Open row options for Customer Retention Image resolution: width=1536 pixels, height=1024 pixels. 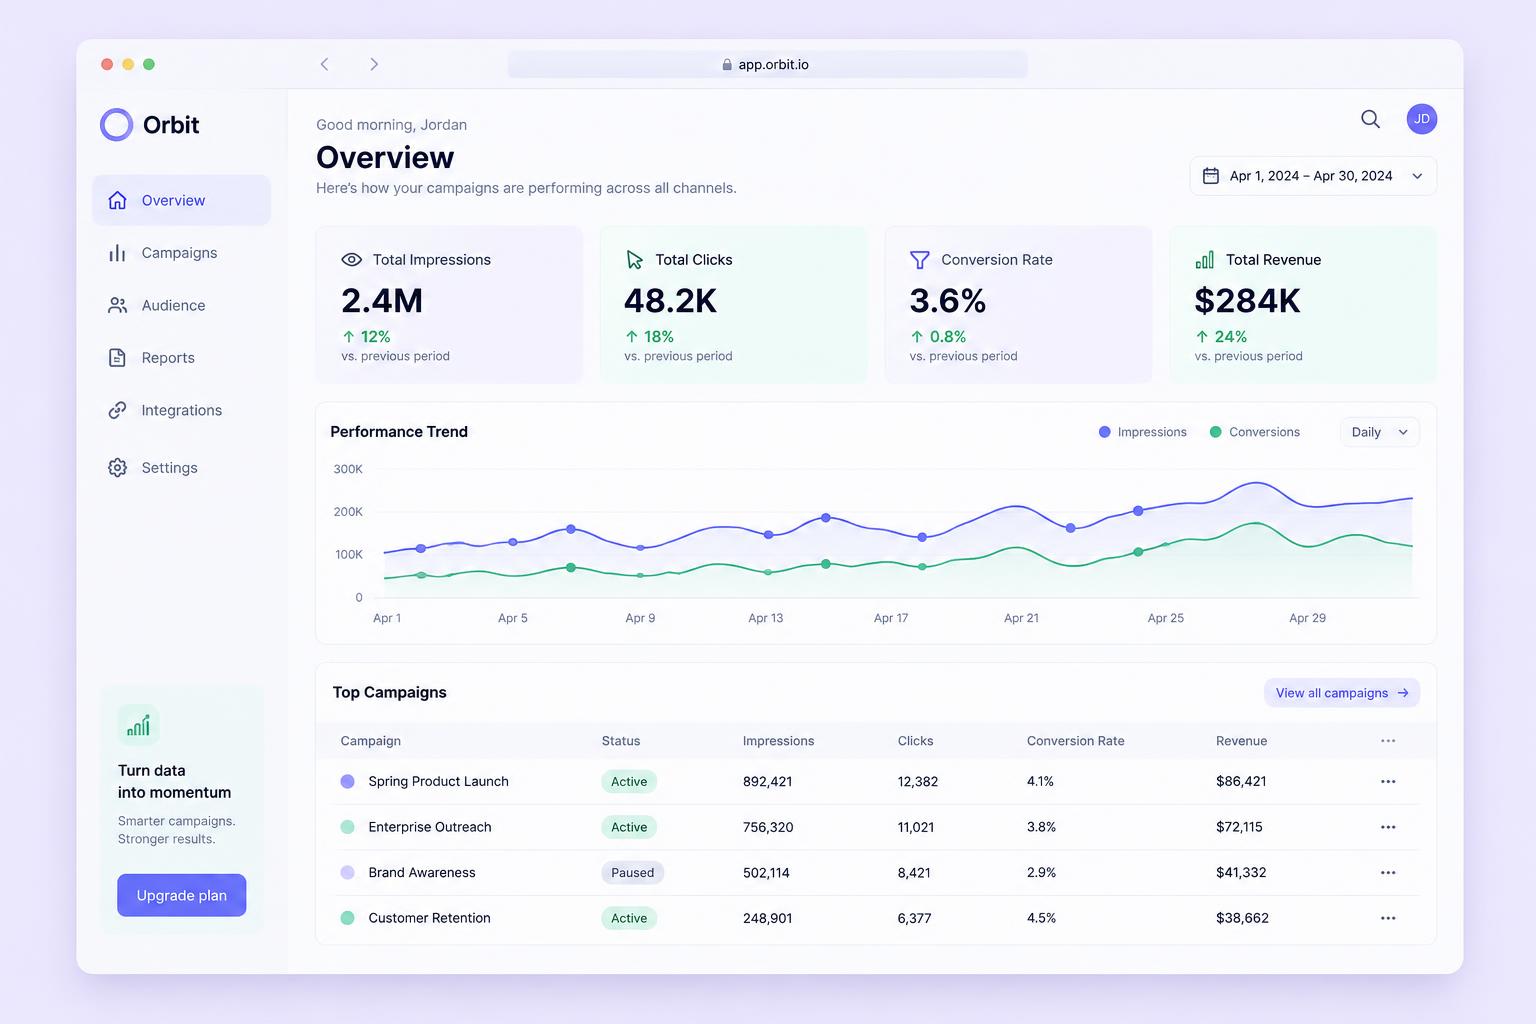pos(1388,918)
